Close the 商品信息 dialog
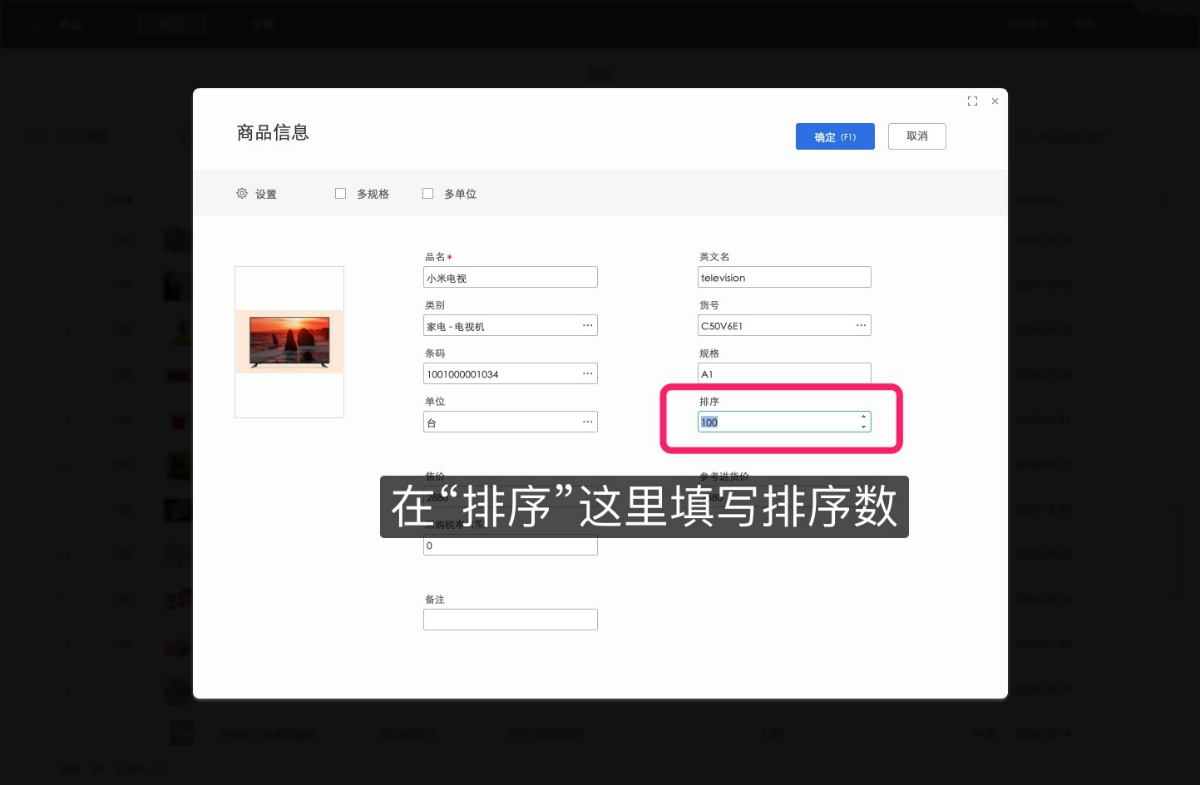Image resolution: width=1200 pixels, height=785 pixels. 995,101
